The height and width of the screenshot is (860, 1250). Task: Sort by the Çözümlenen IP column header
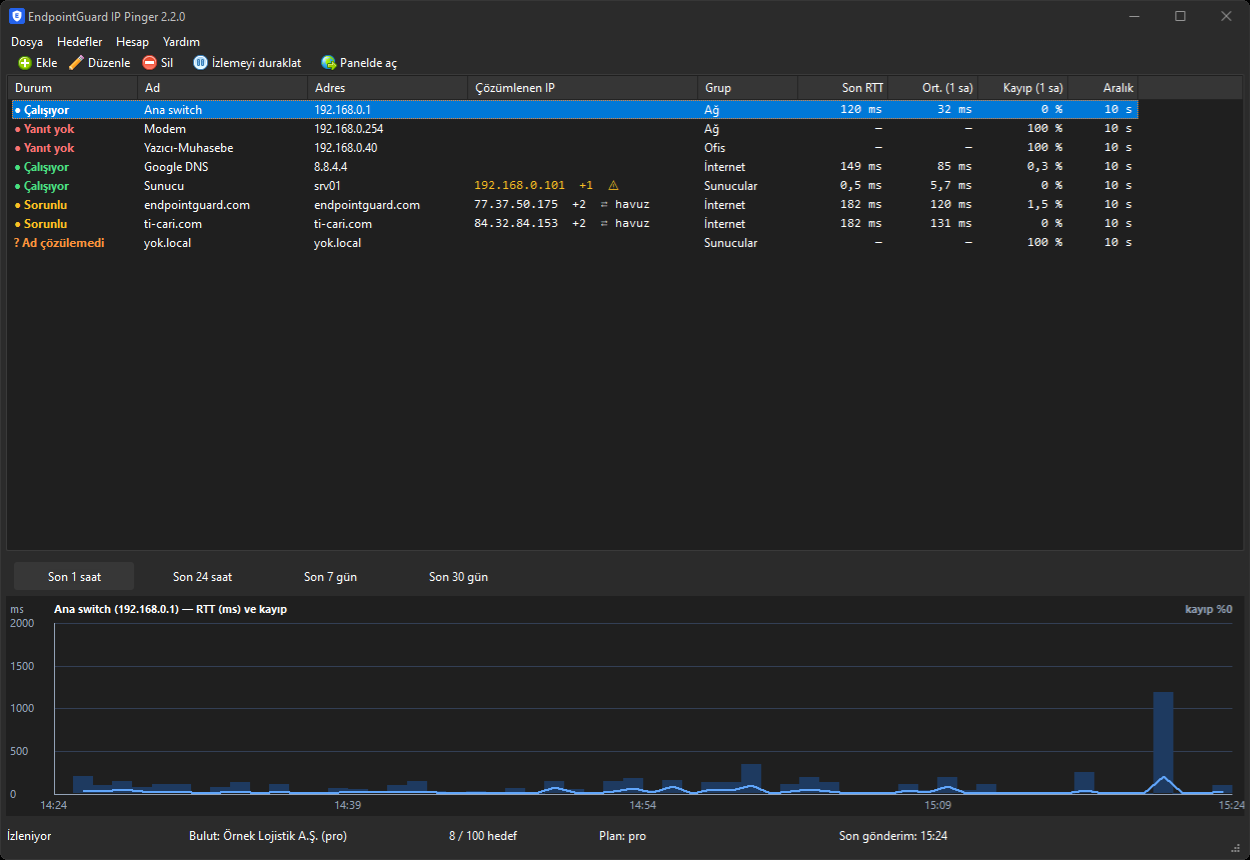click(x=582, y=88)
